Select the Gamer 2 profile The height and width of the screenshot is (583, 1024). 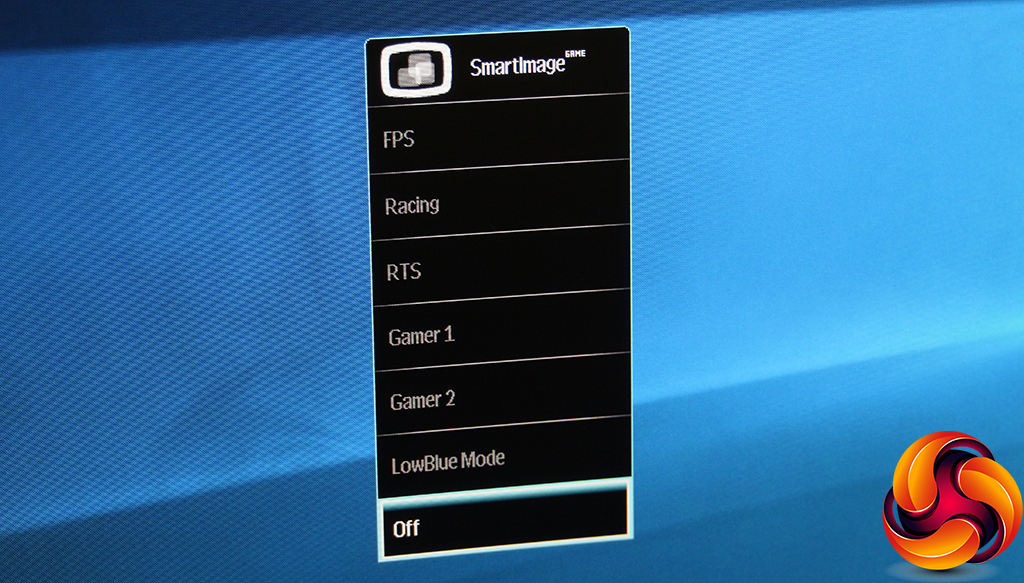[504, 394]
